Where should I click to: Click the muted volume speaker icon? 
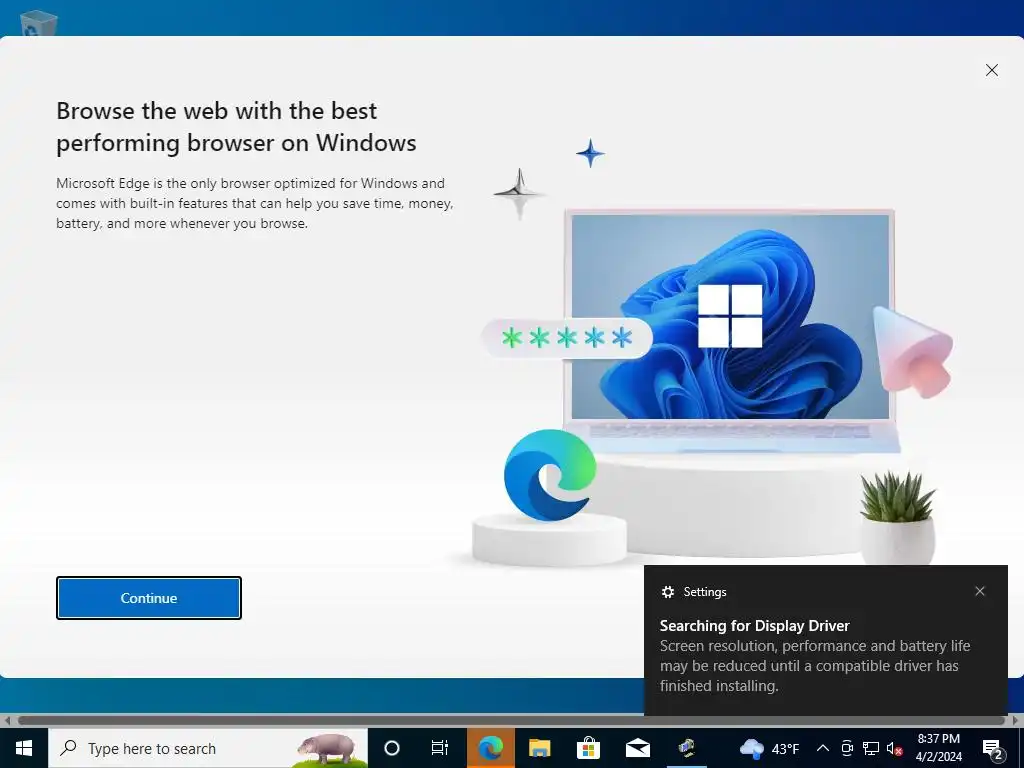tap(895, 748)
